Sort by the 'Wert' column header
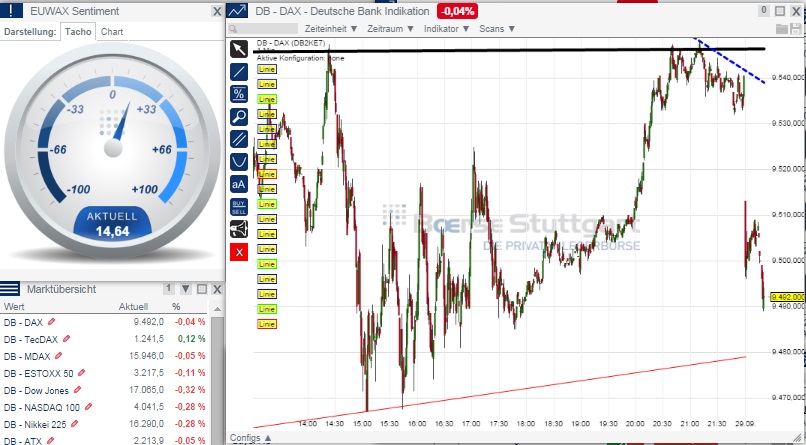806x445 pixels. click(x=14, y=307)
